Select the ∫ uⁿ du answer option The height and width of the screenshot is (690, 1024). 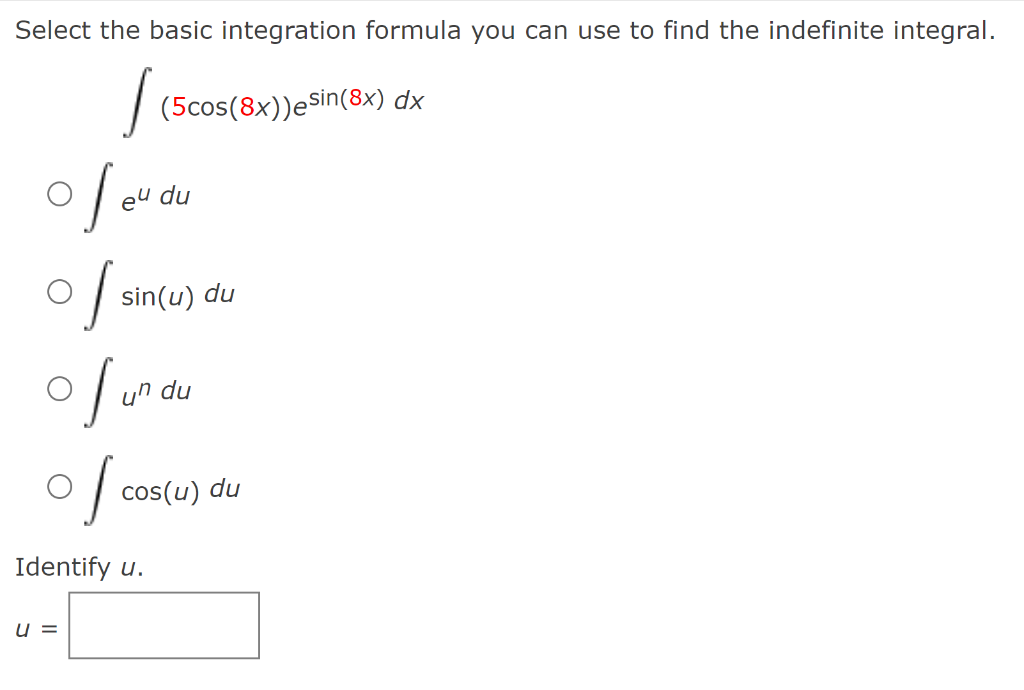point(59,387)
